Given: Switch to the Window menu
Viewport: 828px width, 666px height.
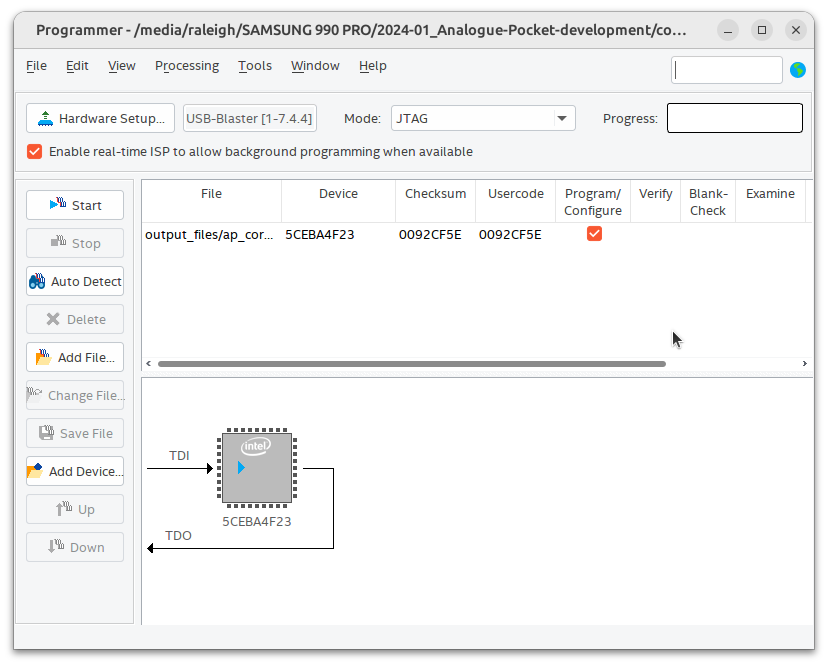Looking at the screenshot, I should point(315,66).
